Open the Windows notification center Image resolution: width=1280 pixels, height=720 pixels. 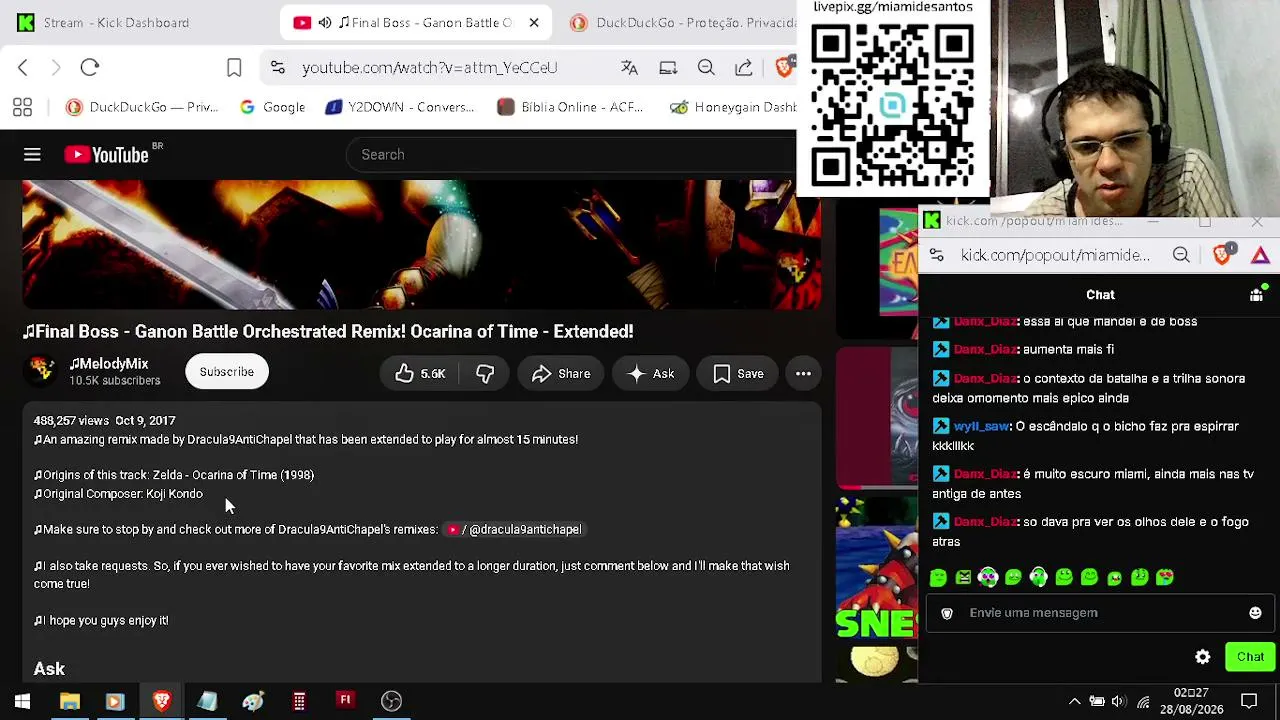click(1249, 701)
